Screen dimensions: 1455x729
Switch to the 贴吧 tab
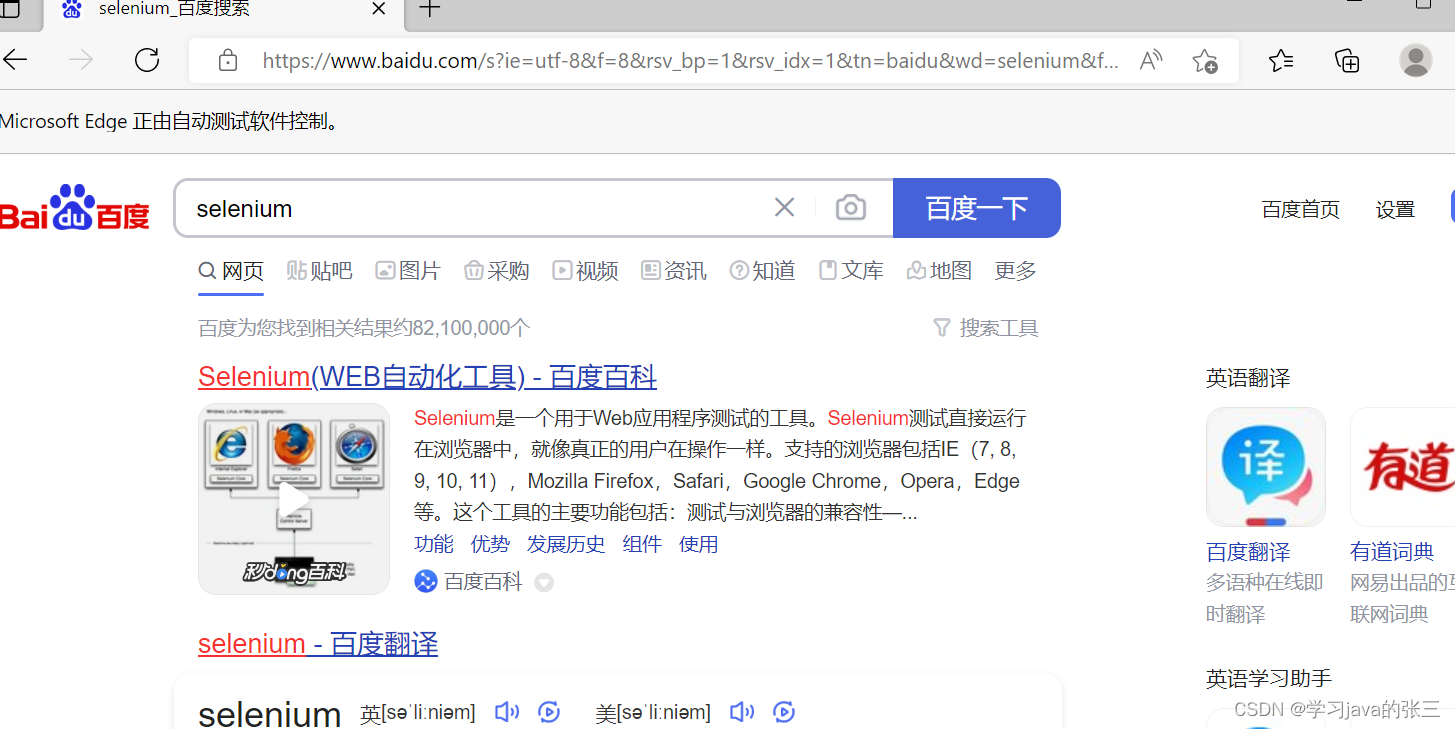point(320,271)
